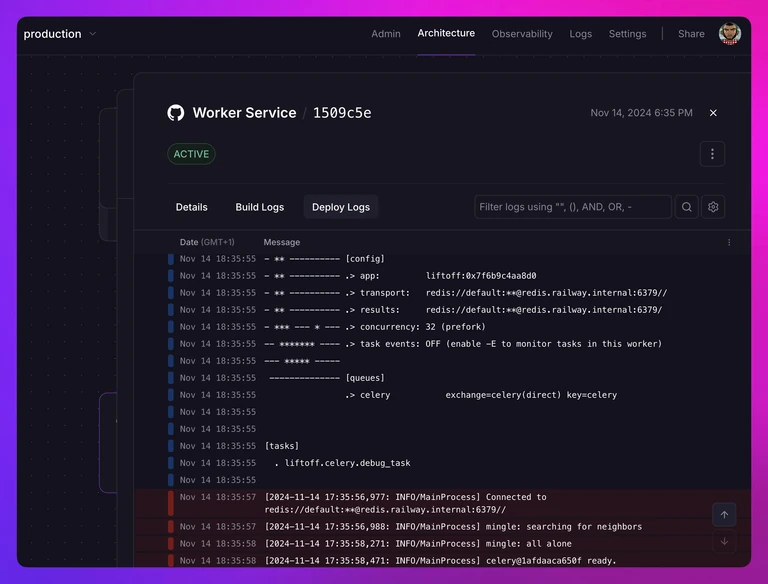This screenshot has width=768, height=584.
Task: Open the Settings nav item
Action: click(627, 34)
